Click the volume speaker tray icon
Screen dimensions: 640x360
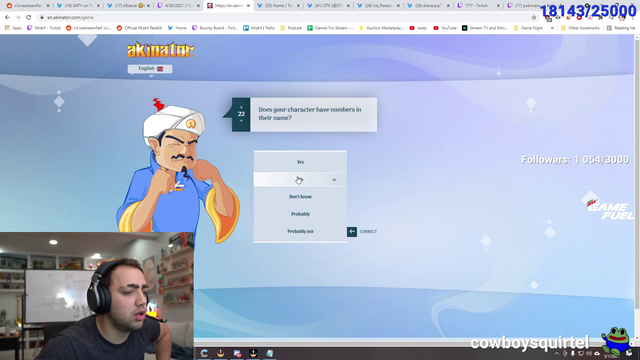click(589, 353)
